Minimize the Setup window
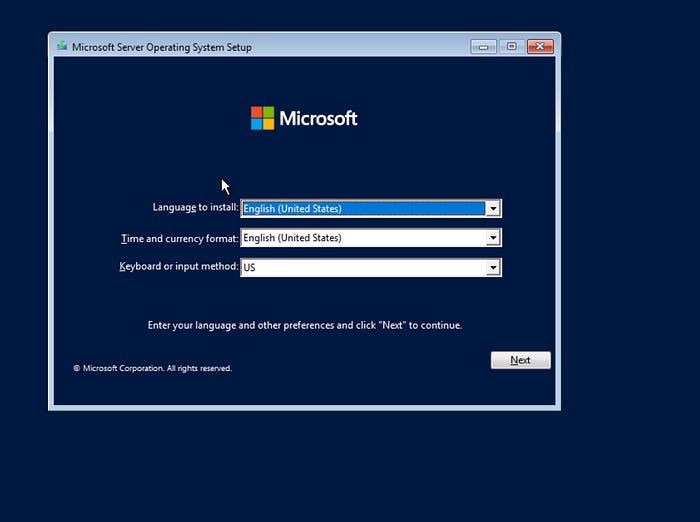700x522 pixels. point(483,46)
